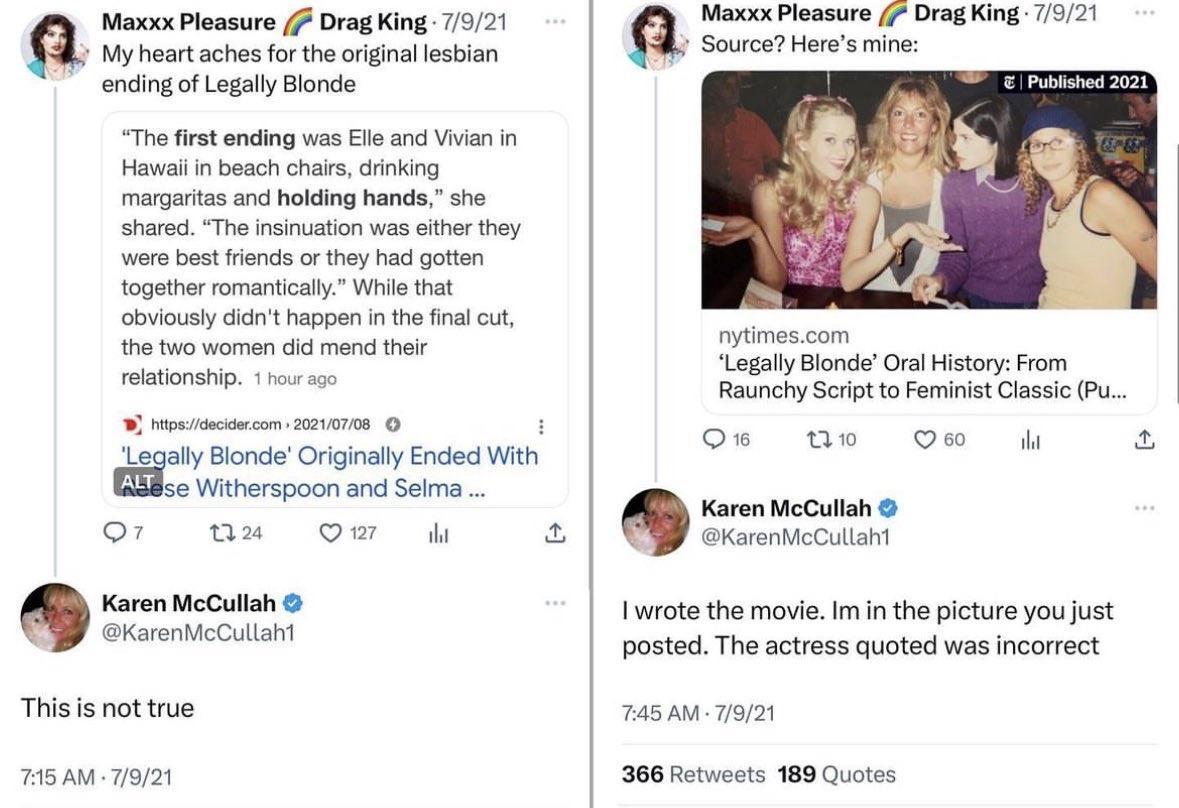This screenshot has width=1179, height=808.
Task: Open more options on right Maxxx Pleasure tweet
Action: pos(1145,14)
